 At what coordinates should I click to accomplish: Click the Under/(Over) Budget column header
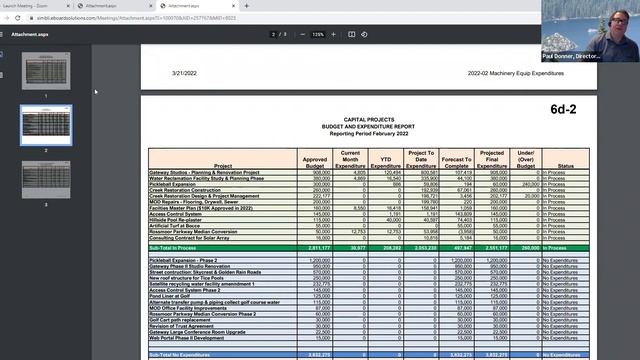[x=526, y=159]
